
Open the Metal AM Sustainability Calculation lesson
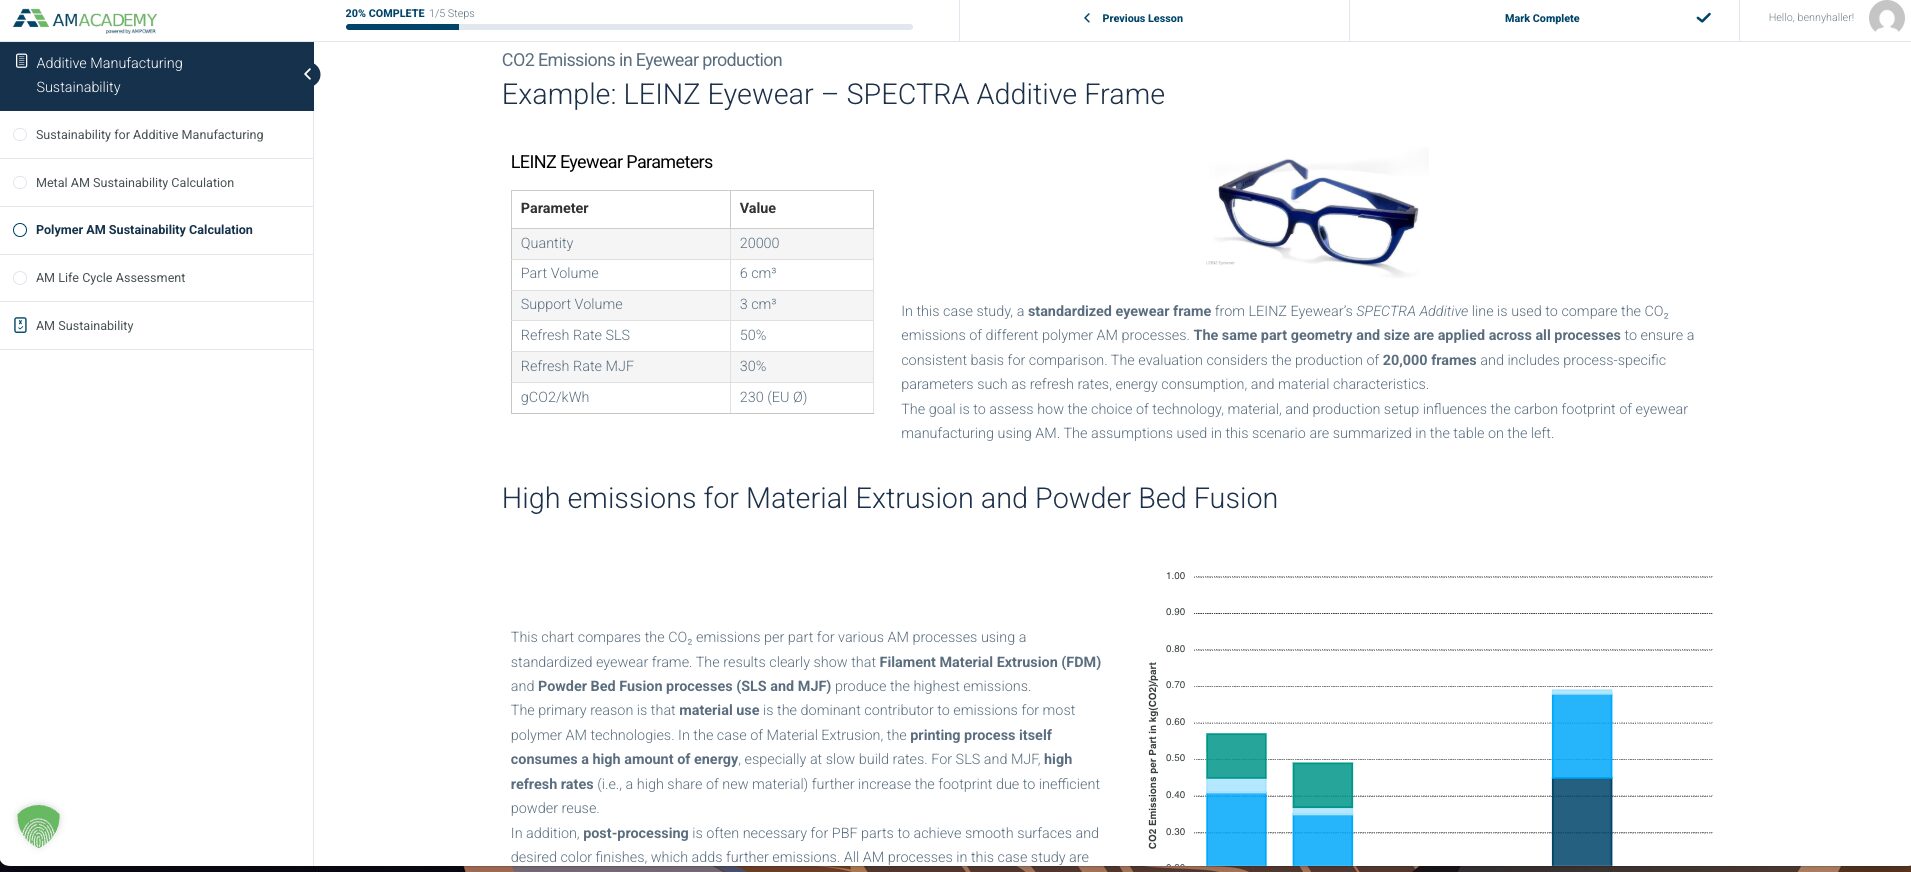click(x=135, y=183)
